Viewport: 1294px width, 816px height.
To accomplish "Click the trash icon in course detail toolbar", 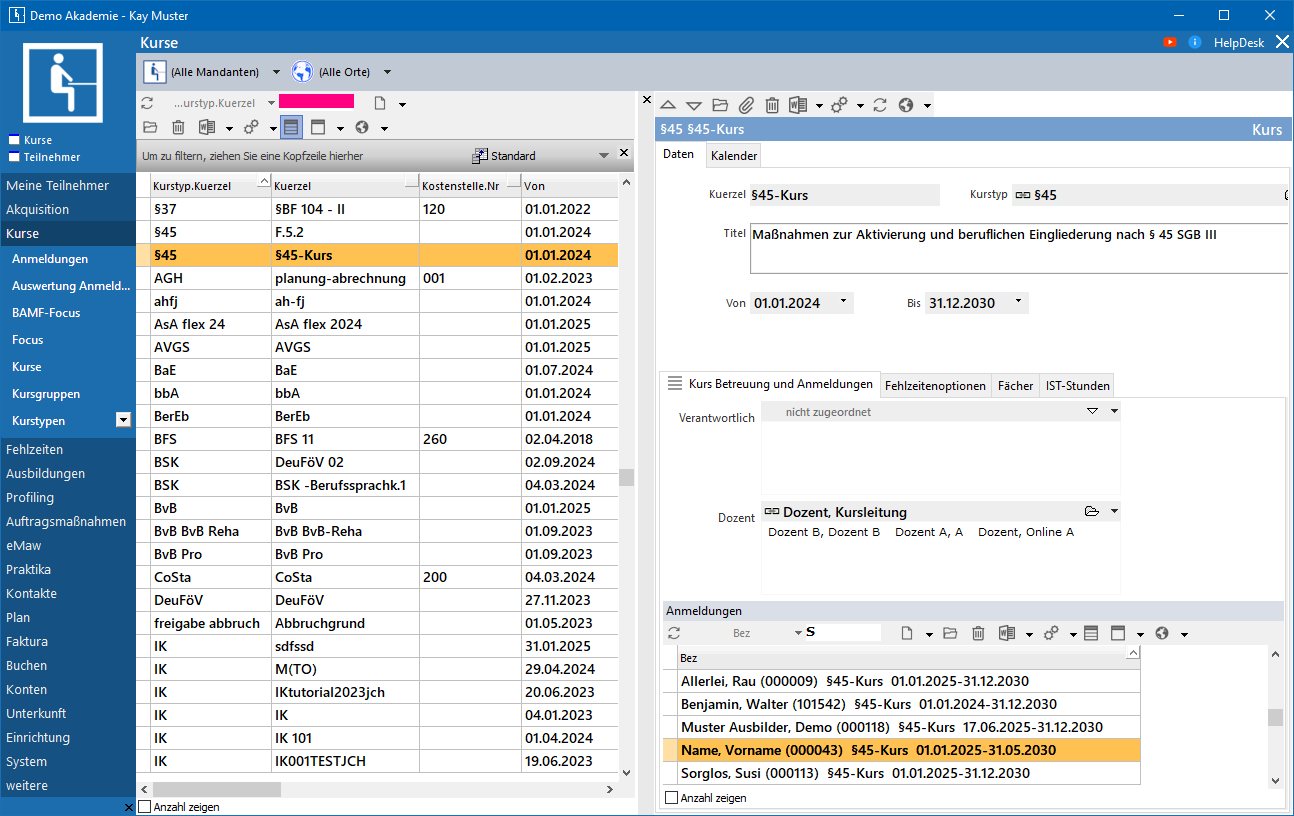I will [772, 105].
